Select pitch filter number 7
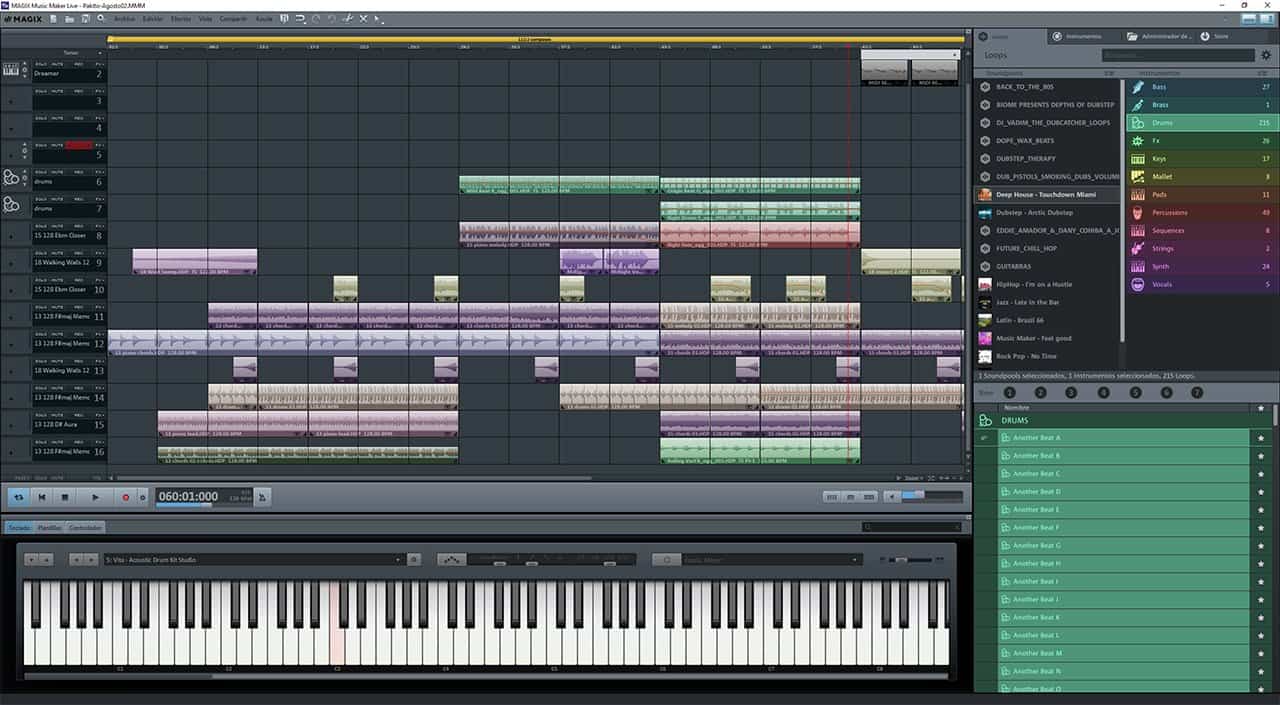1280x705 pixels. pos(1197,393)
